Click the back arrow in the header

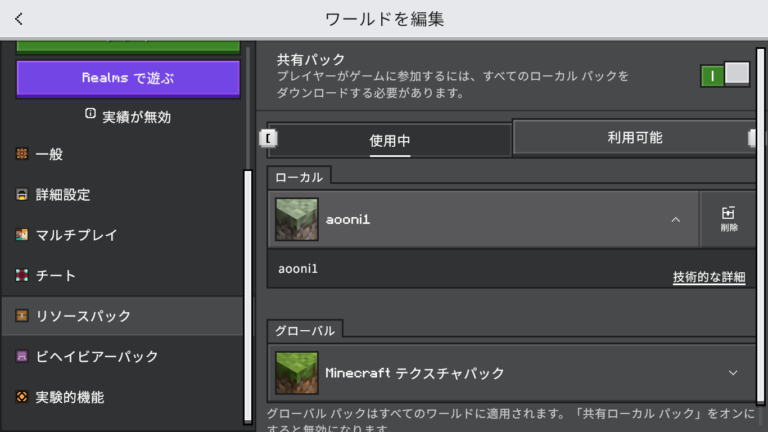[19, 19]
